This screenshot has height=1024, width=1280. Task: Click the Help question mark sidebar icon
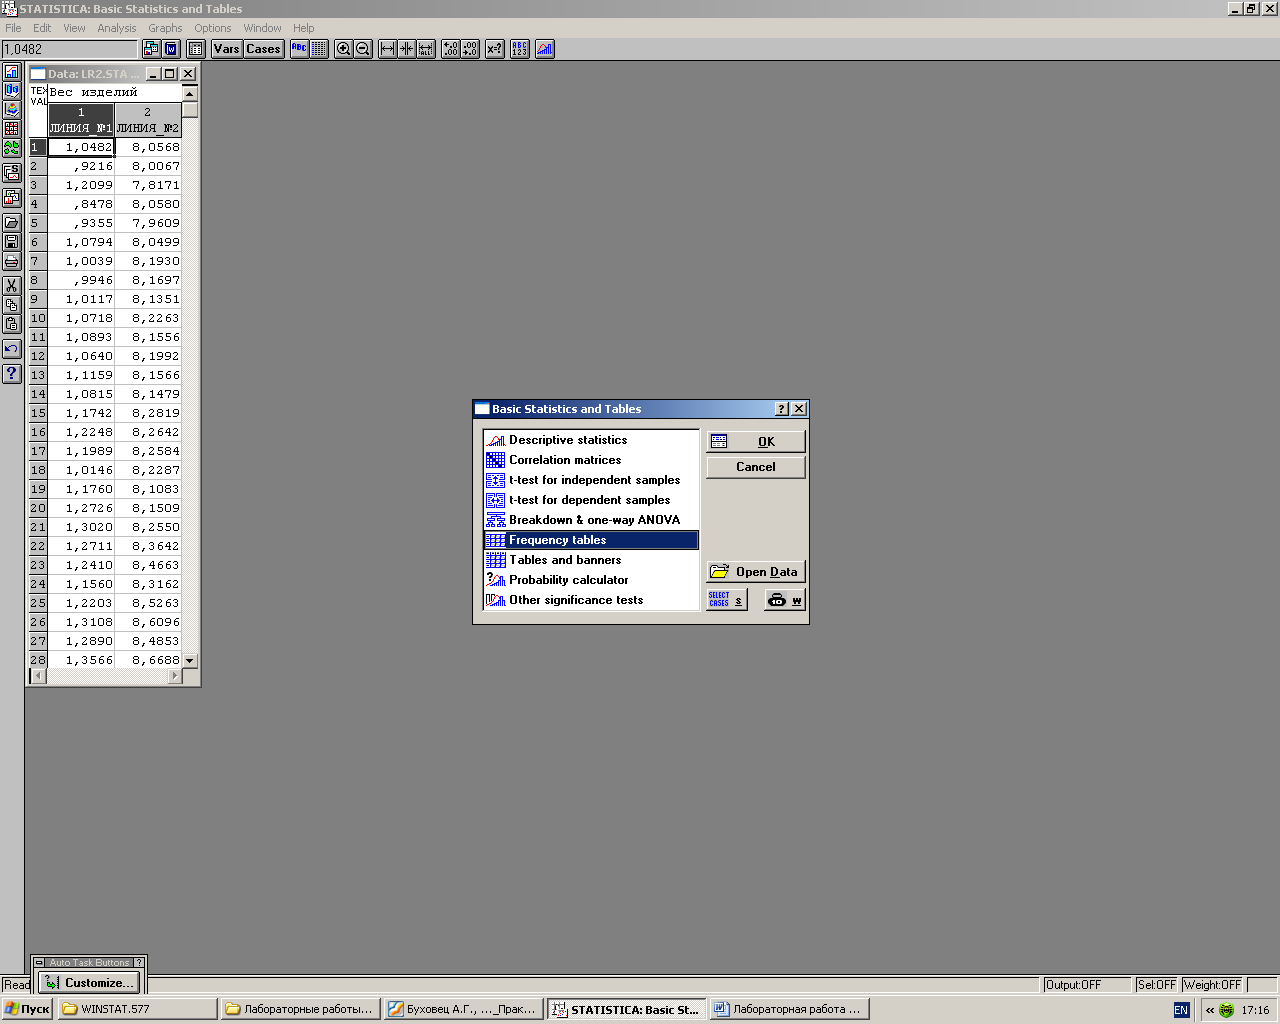11,374
